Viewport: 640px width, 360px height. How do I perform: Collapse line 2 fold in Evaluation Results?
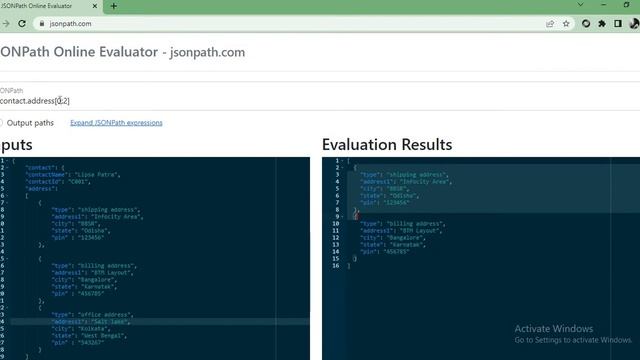342,168
